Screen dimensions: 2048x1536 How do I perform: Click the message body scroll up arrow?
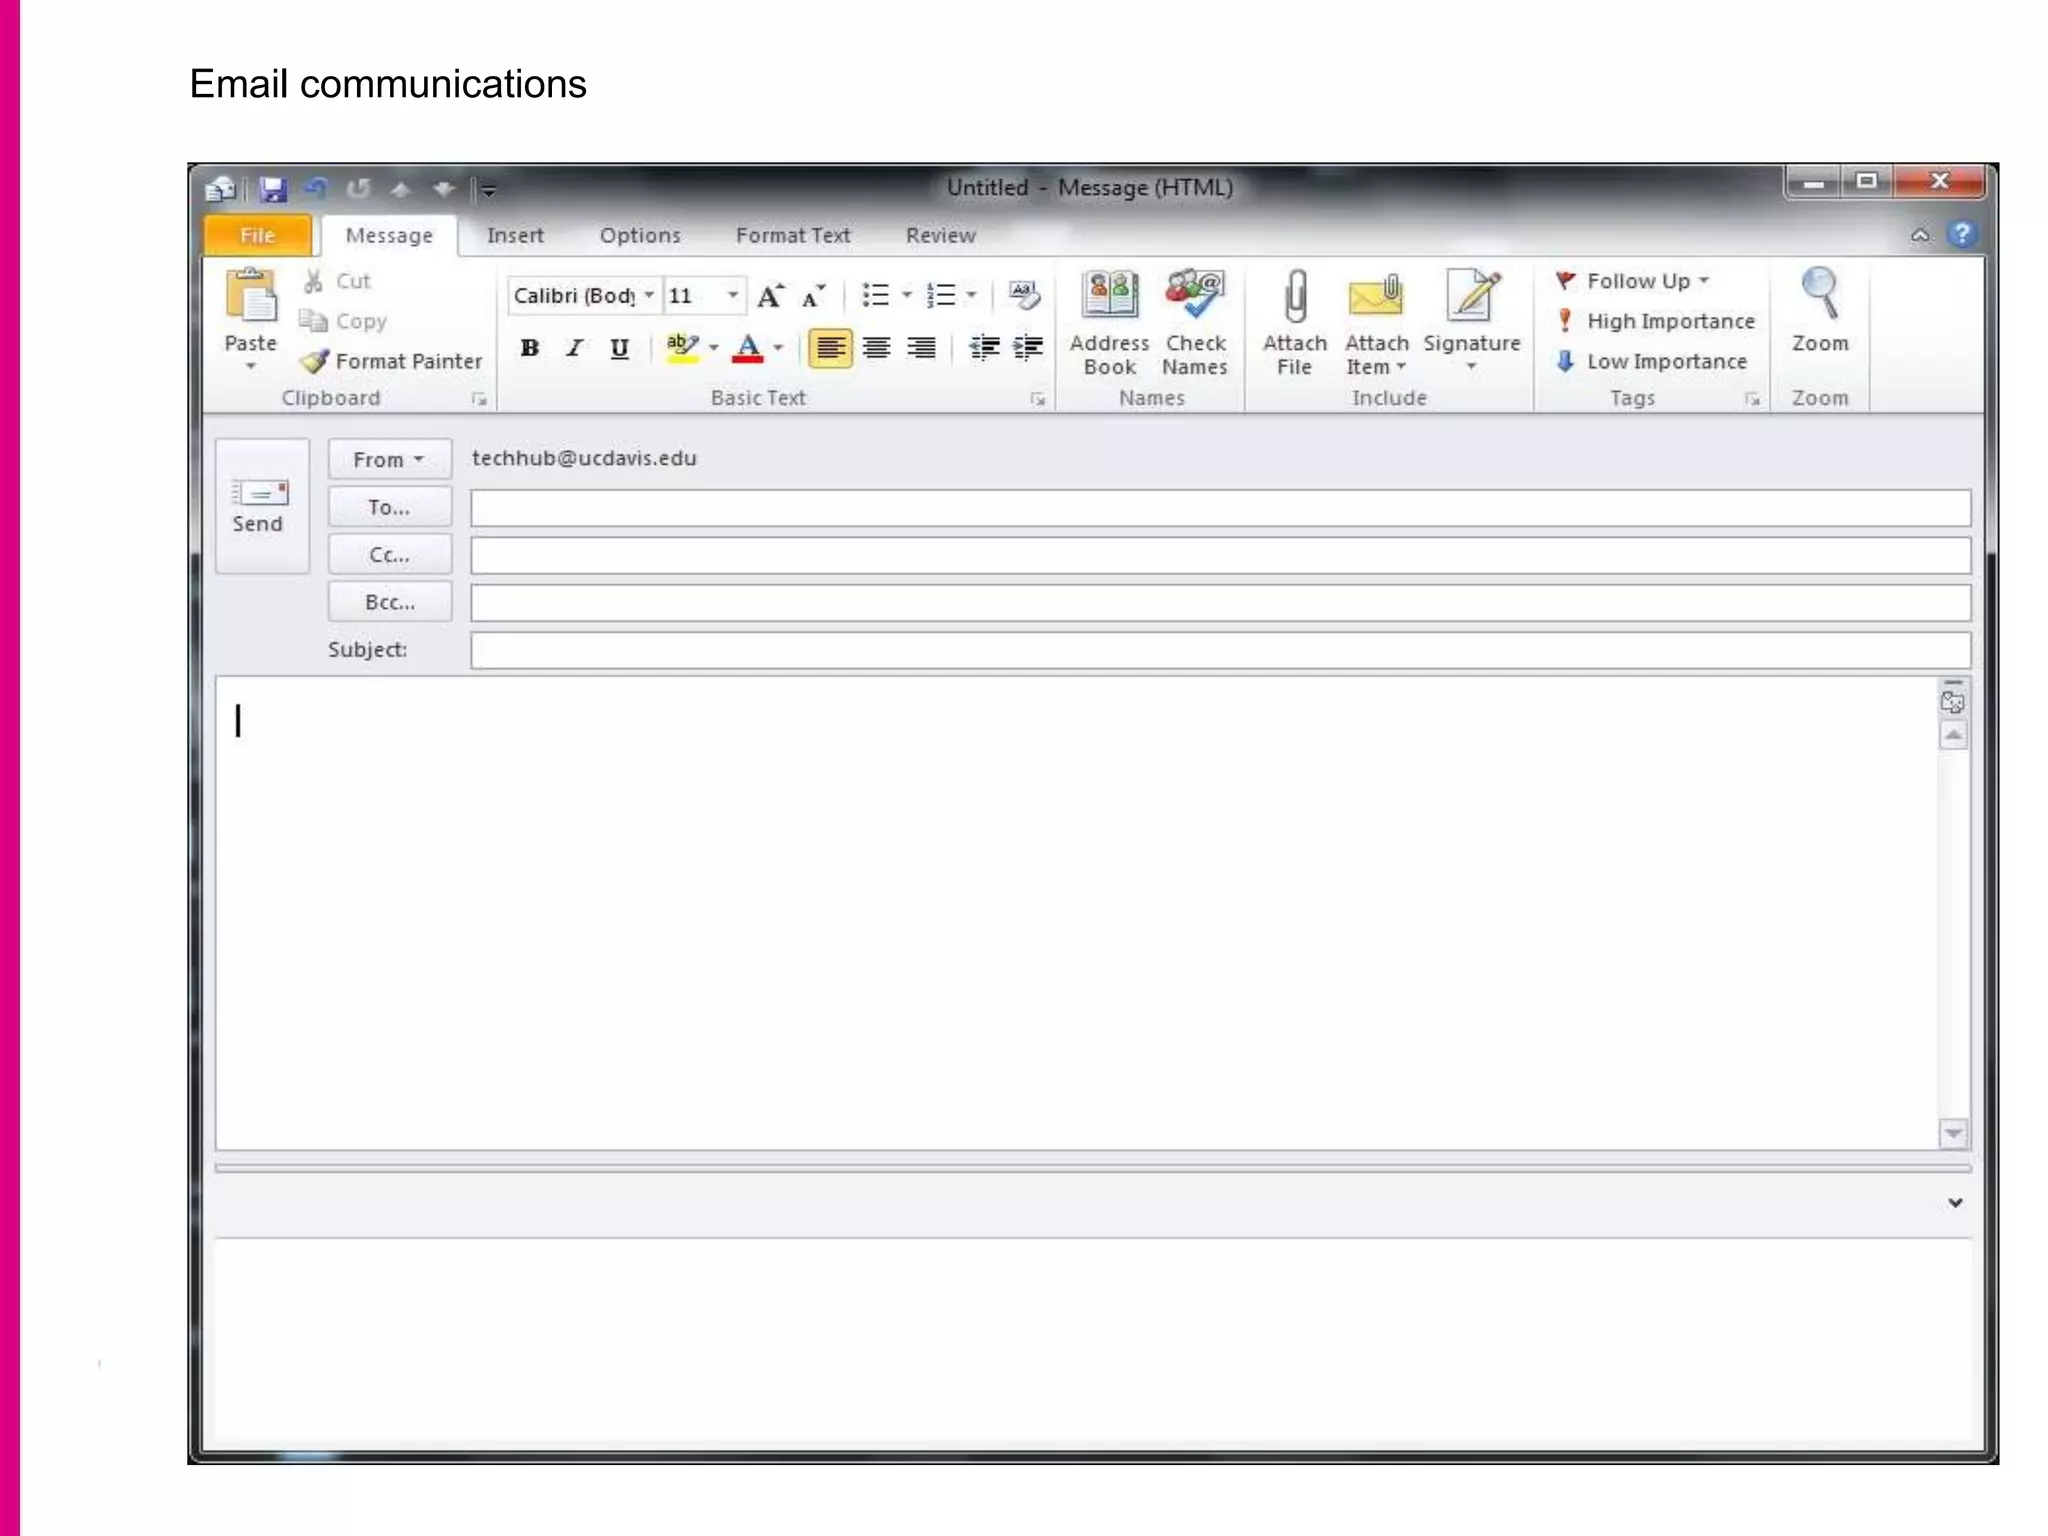pos(1953,736)
